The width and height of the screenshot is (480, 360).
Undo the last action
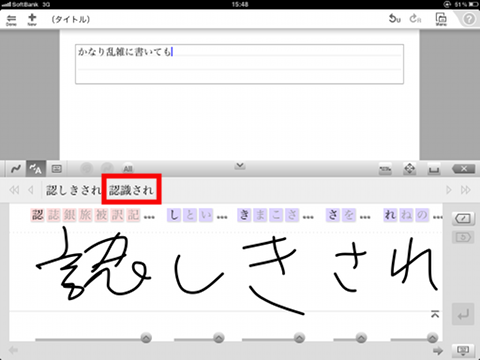click(395, 19)
